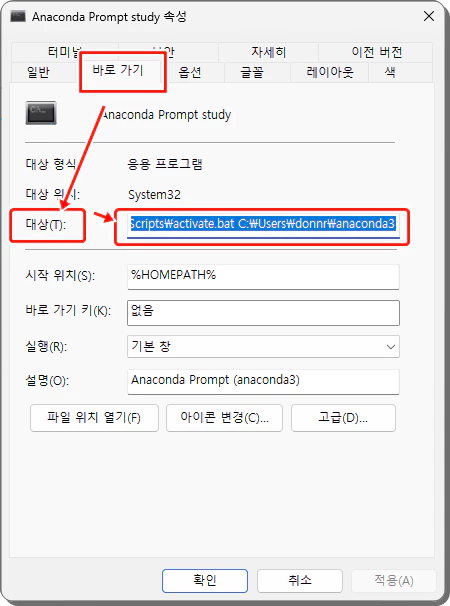Click the 아이콘 변경(C)... button
This screenshot has height=606, width=450.
(x=224, y=418)
